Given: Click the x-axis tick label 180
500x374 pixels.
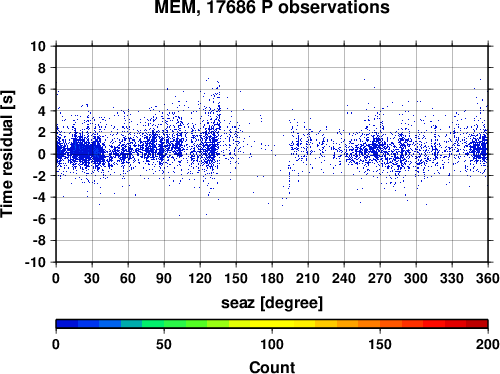Looking at the screenshot, I should point(272,278).
